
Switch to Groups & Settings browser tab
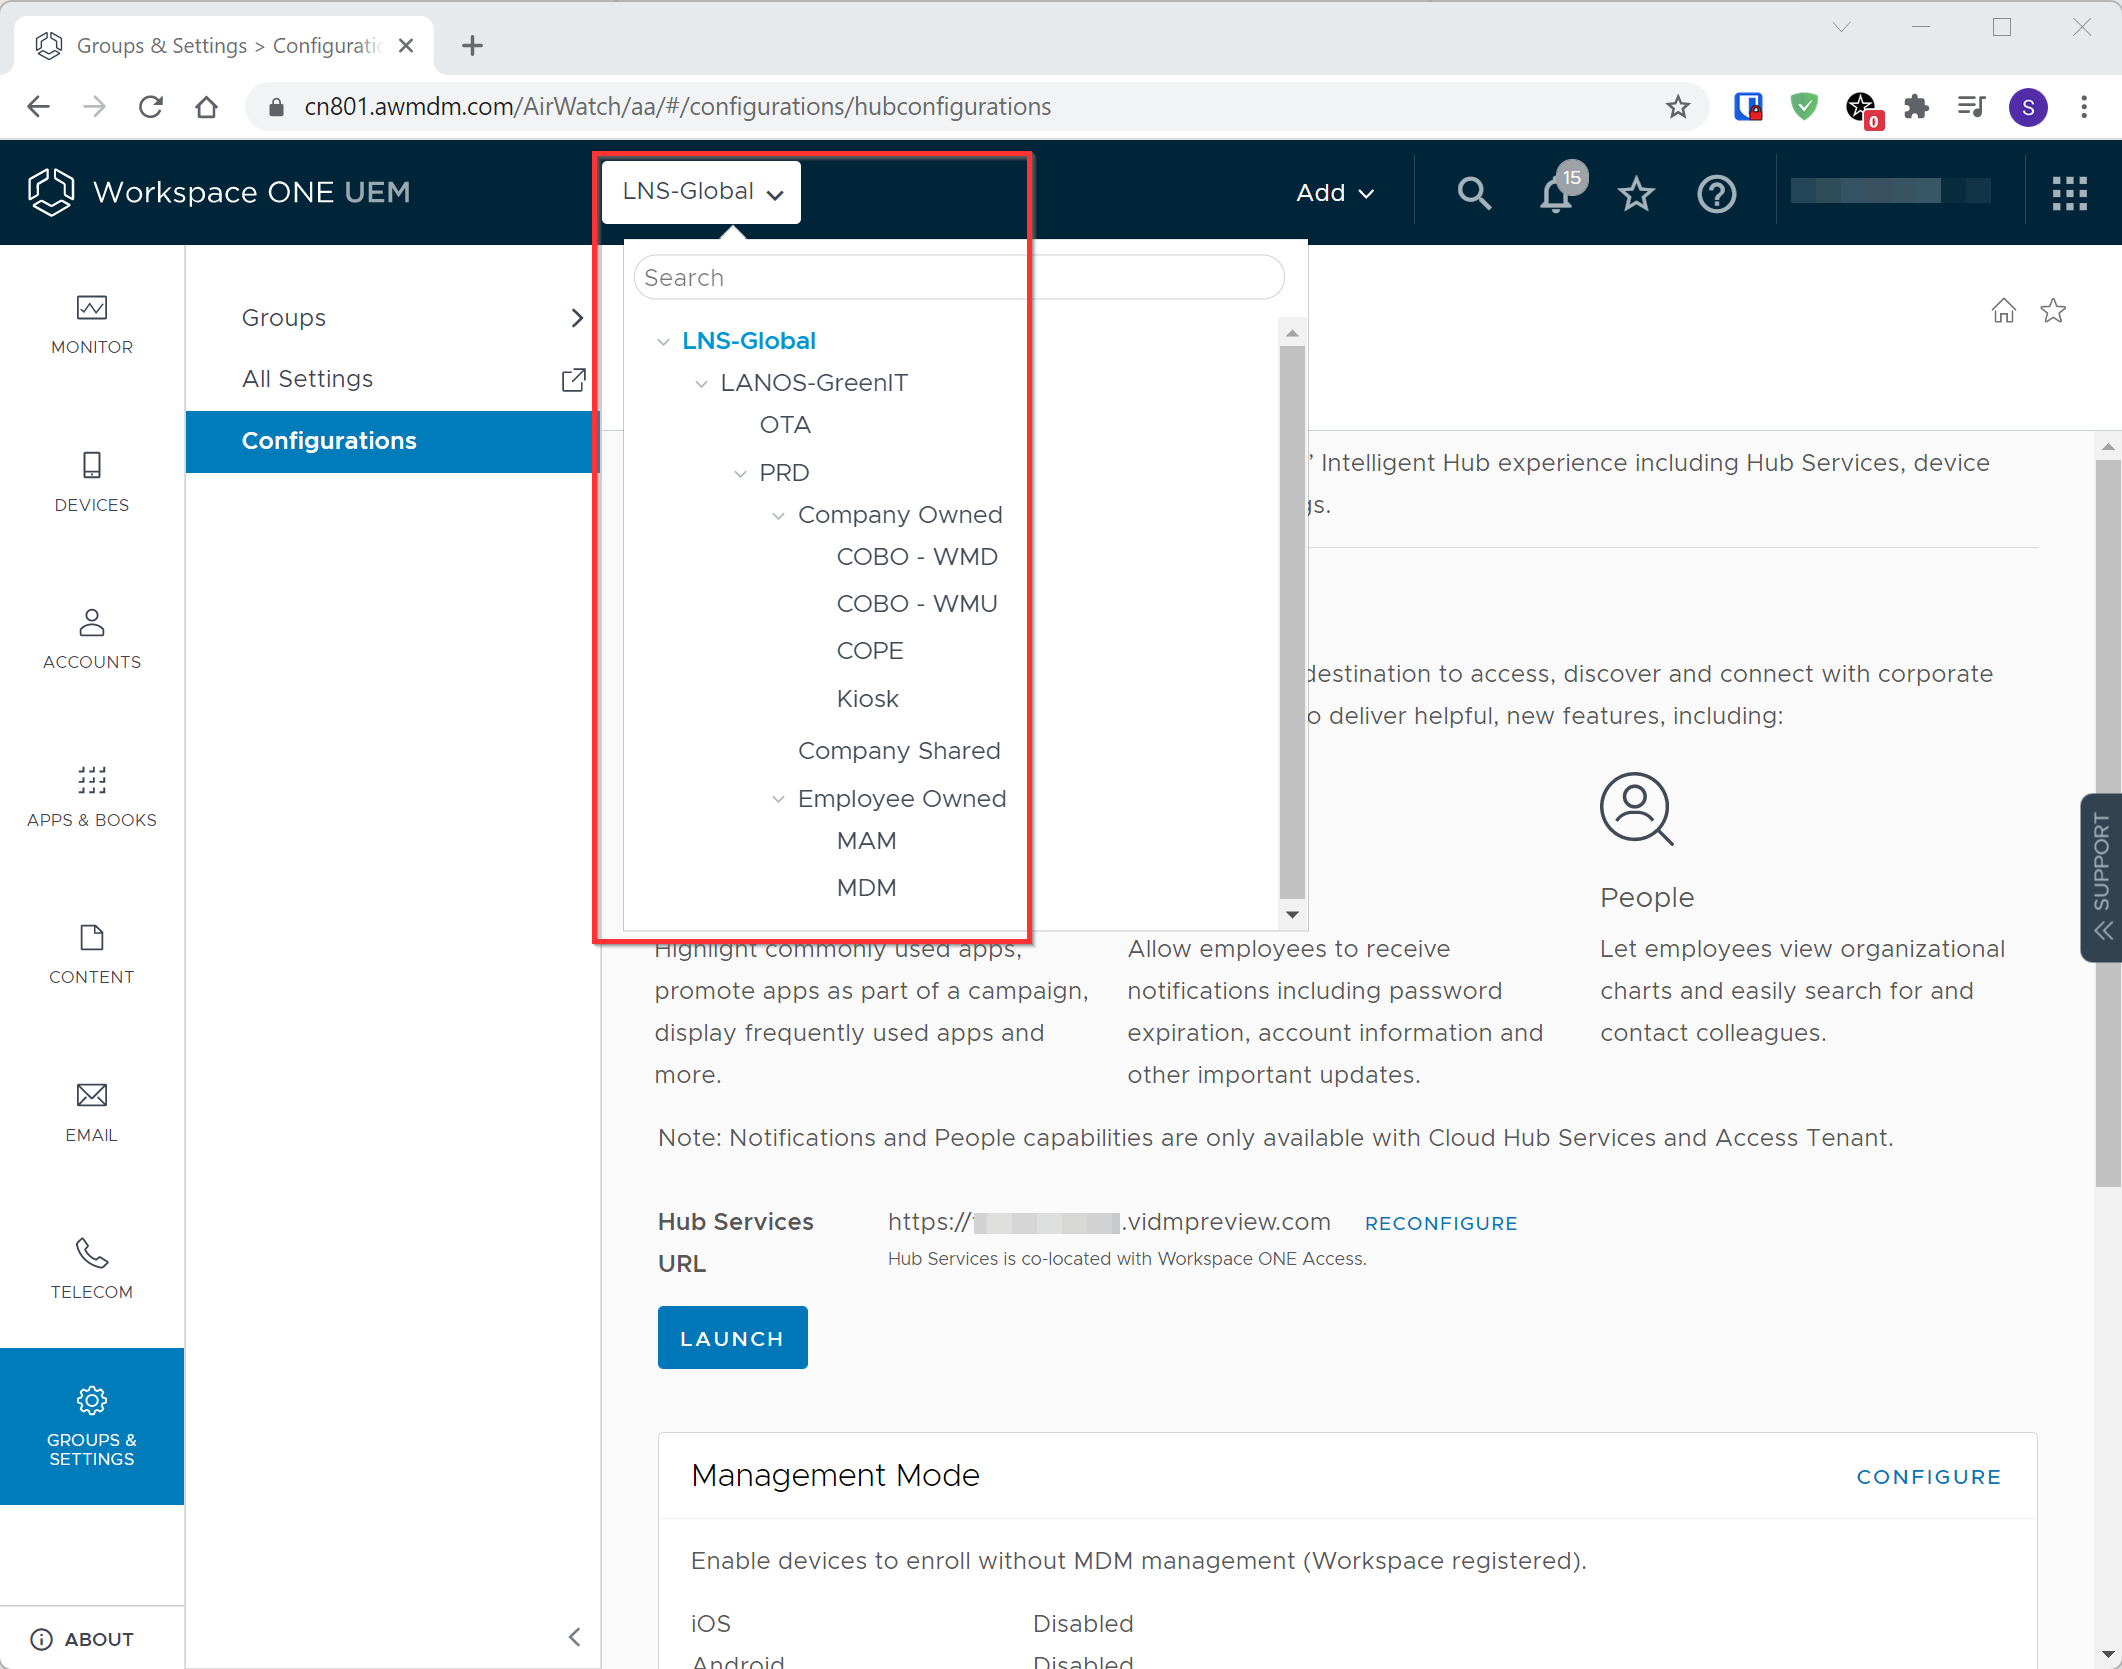(224, 46)
